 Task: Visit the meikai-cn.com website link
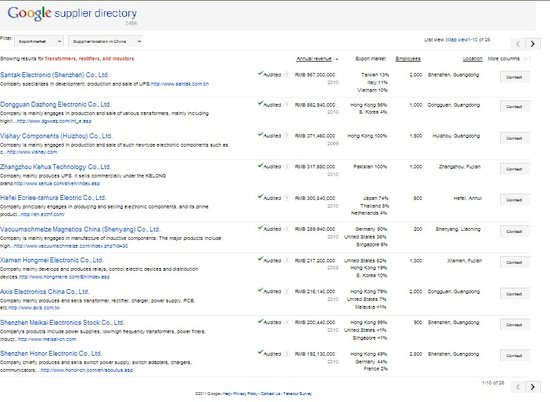pos(47,339)
